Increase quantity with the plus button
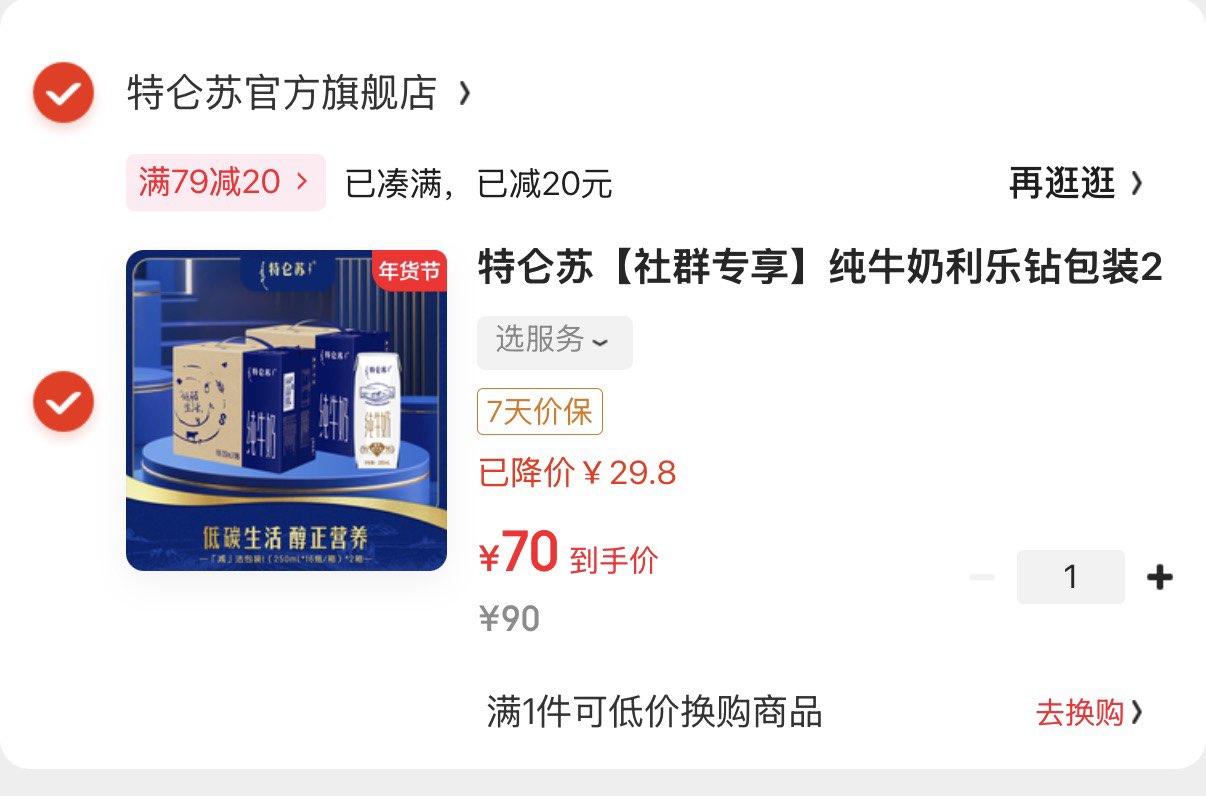 coord(1159,577)
